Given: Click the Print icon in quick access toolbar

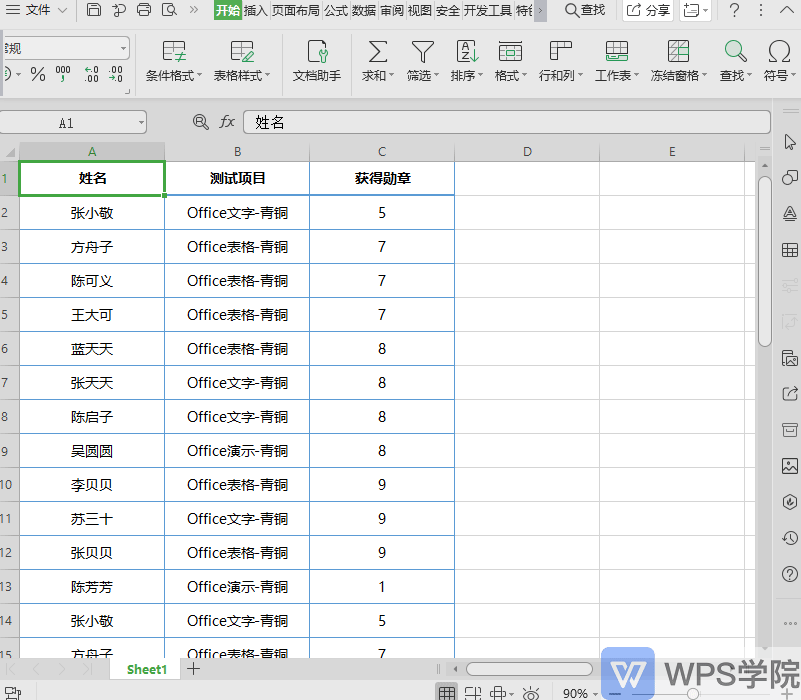Looking at the screenshot, I should [144, 10].
